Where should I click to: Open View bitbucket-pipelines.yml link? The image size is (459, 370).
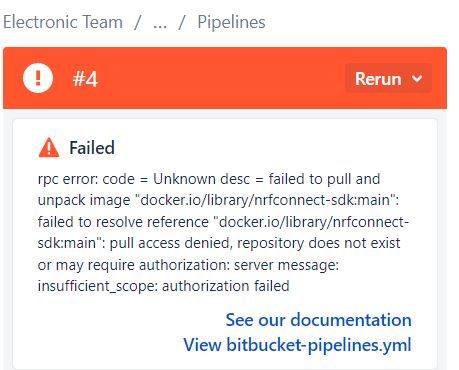(297, 345)
